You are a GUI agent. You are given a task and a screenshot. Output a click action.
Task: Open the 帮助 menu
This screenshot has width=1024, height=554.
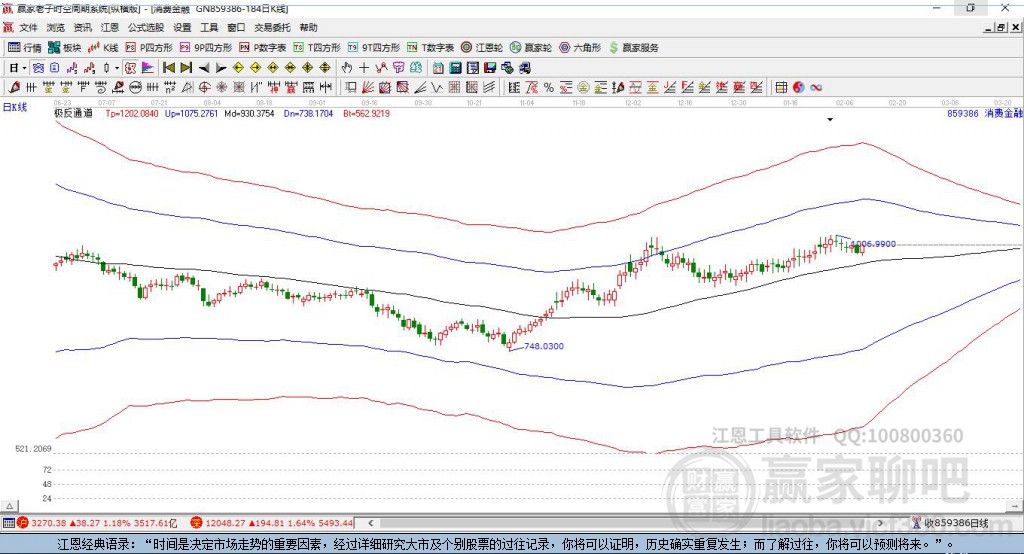pos(308,27)
